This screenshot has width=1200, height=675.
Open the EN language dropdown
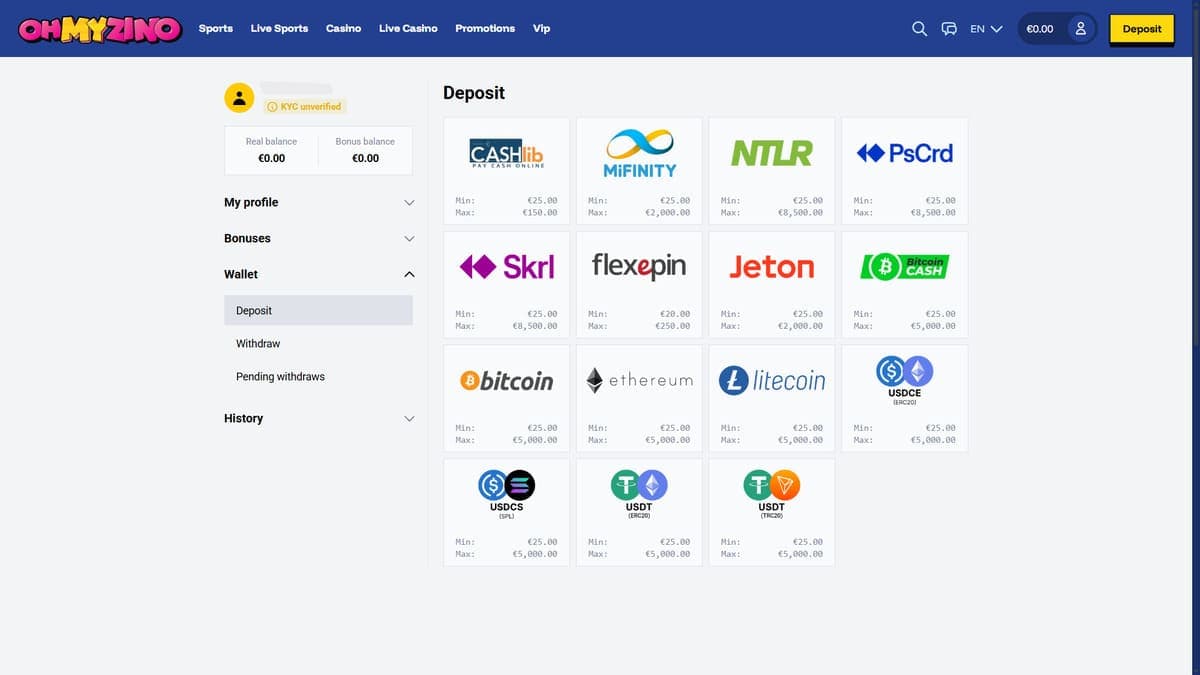[986, 29]
